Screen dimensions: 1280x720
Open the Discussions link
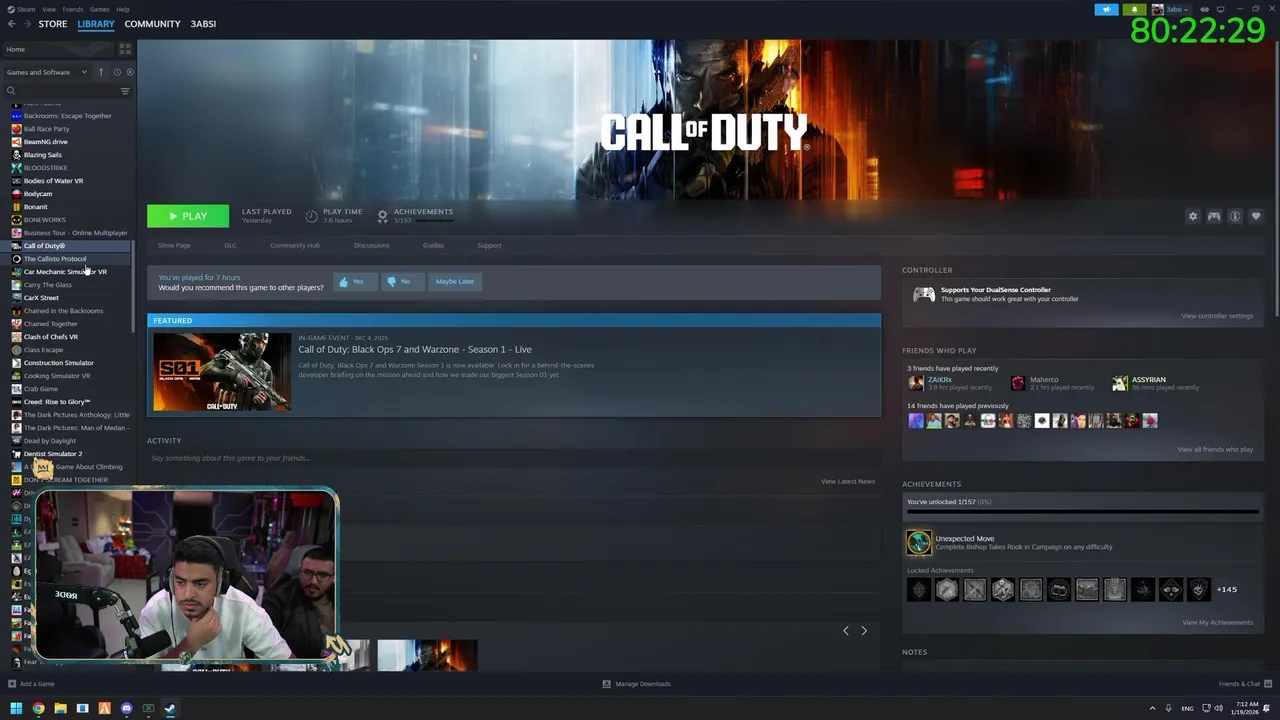371,245
